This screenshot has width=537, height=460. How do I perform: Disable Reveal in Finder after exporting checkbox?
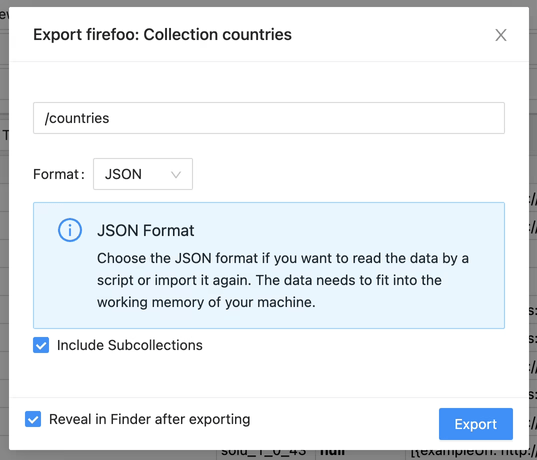(x=33, y=419)
